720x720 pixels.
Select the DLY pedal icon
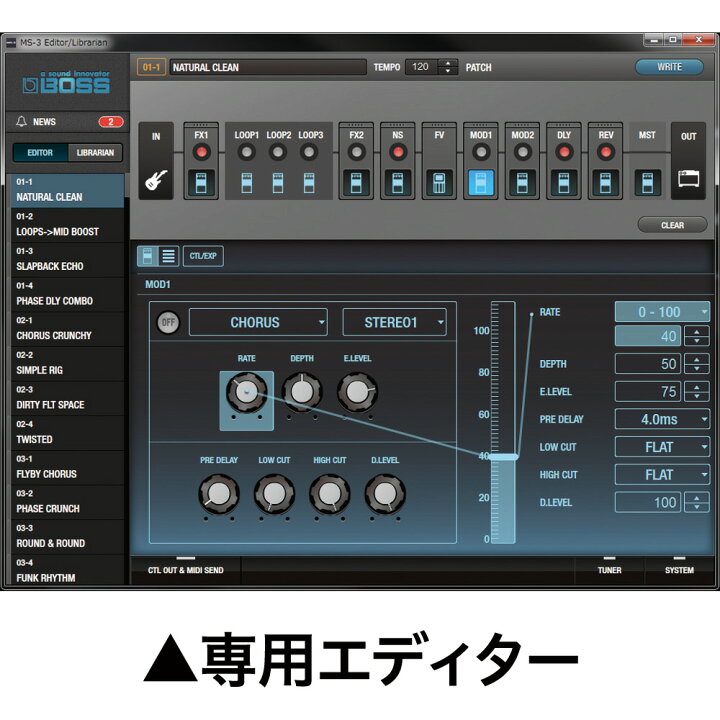564,182
